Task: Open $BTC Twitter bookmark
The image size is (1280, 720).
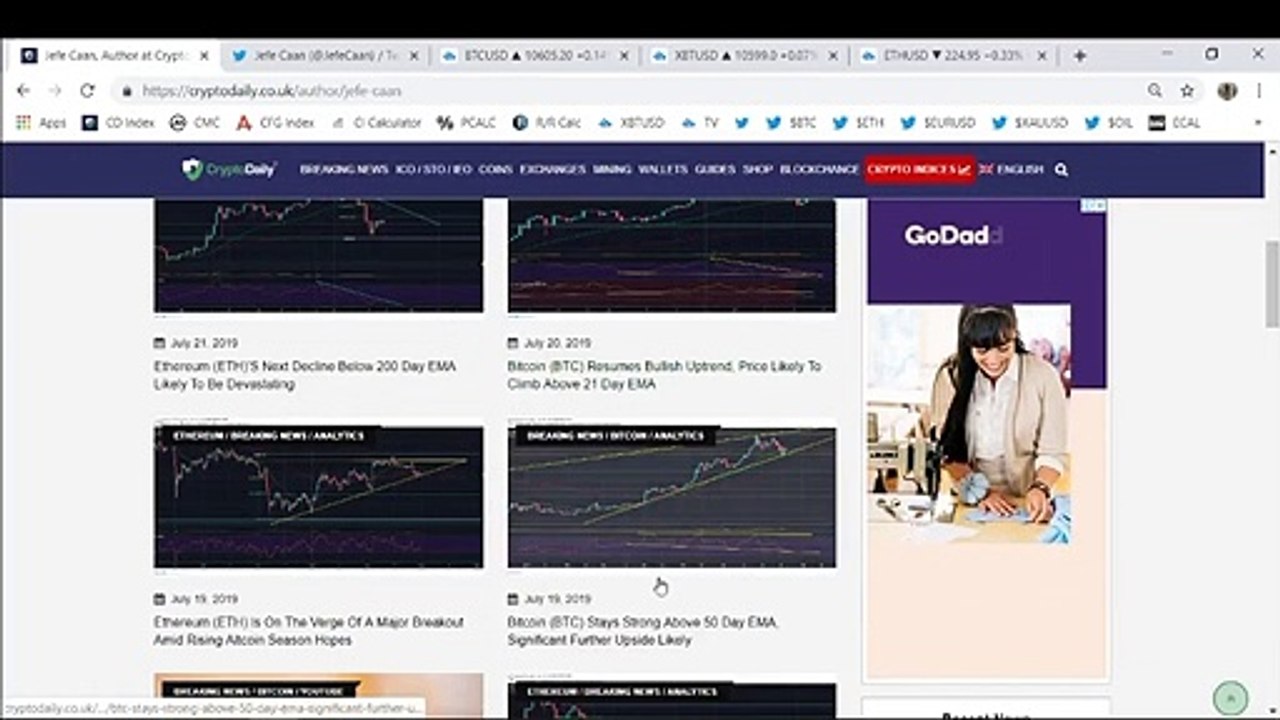Action: tap(790, 123)
